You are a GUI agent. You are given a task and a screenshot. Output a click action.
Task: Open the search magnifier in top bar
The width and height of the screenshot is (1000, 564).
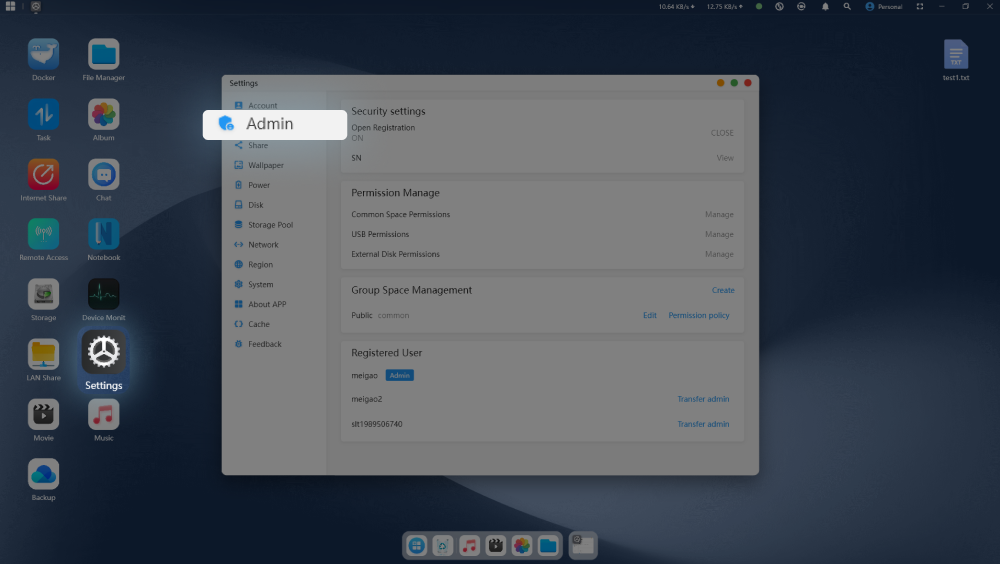tap(847, 6)
